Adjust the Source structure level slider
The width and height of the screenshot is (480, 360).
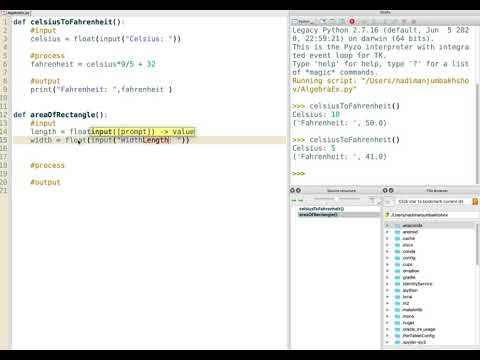(337, 199)
